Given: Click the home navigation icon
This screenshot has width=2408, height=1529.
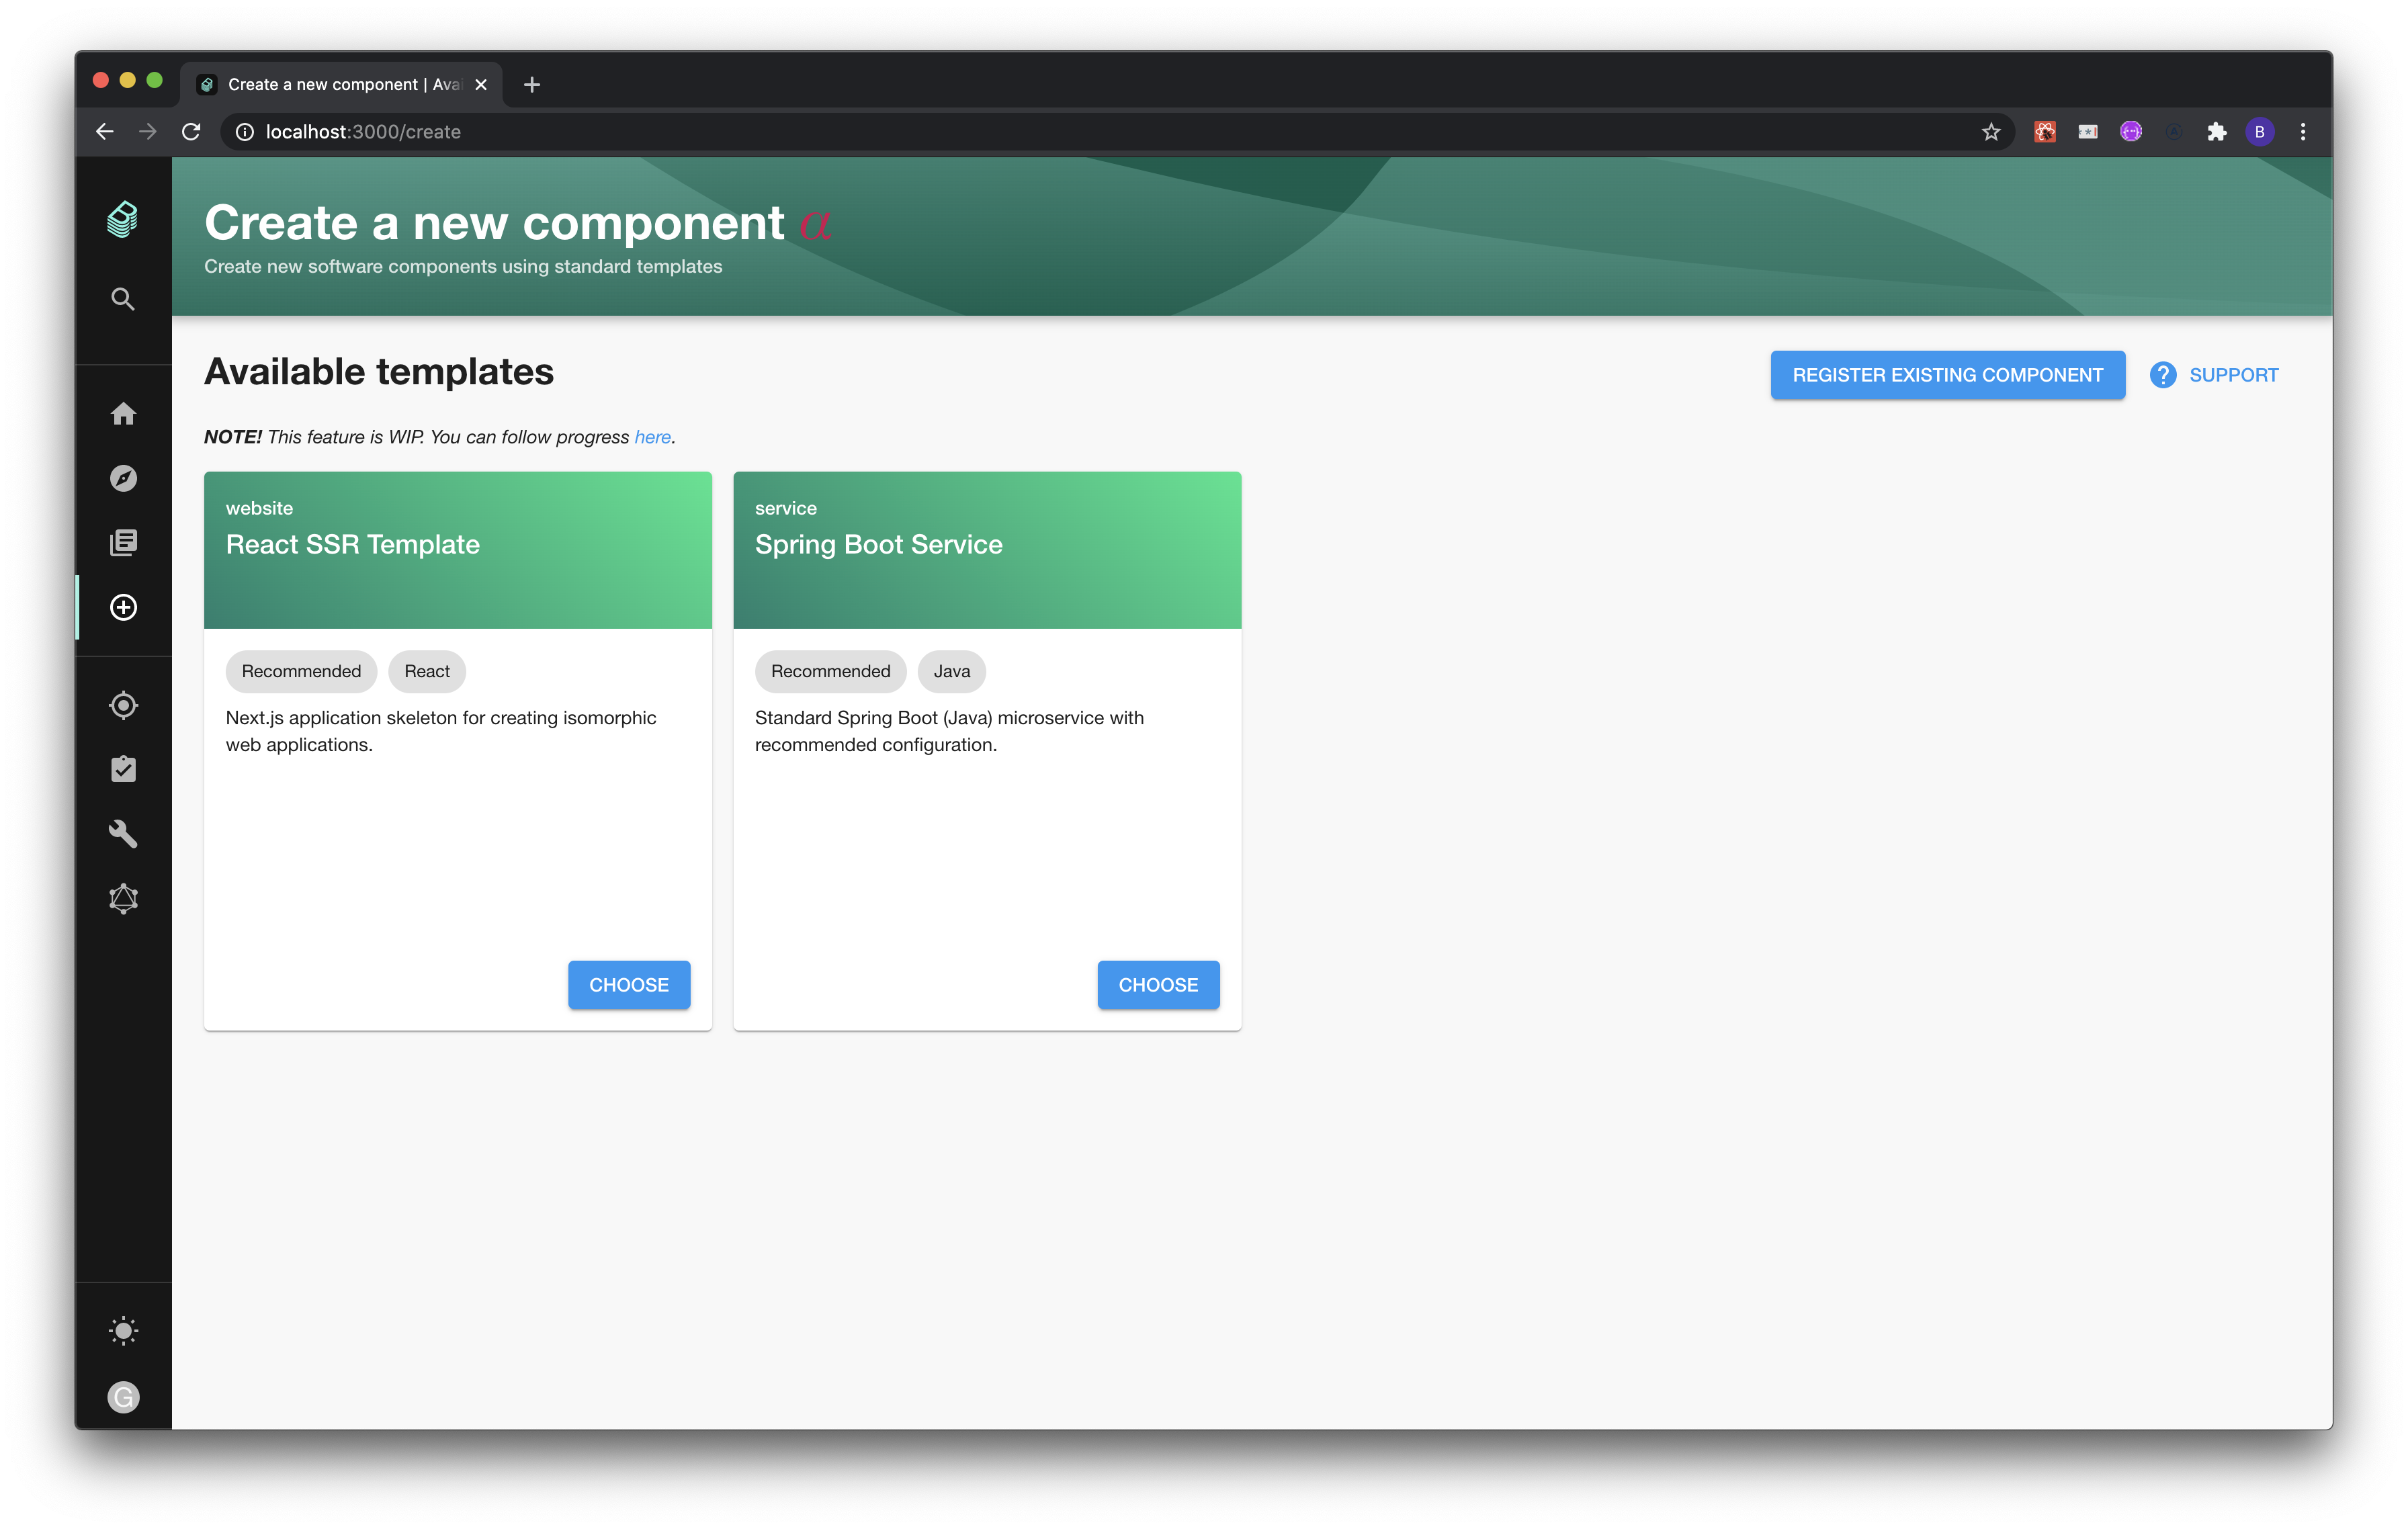Looking at the screenshot, I should 124,412.
